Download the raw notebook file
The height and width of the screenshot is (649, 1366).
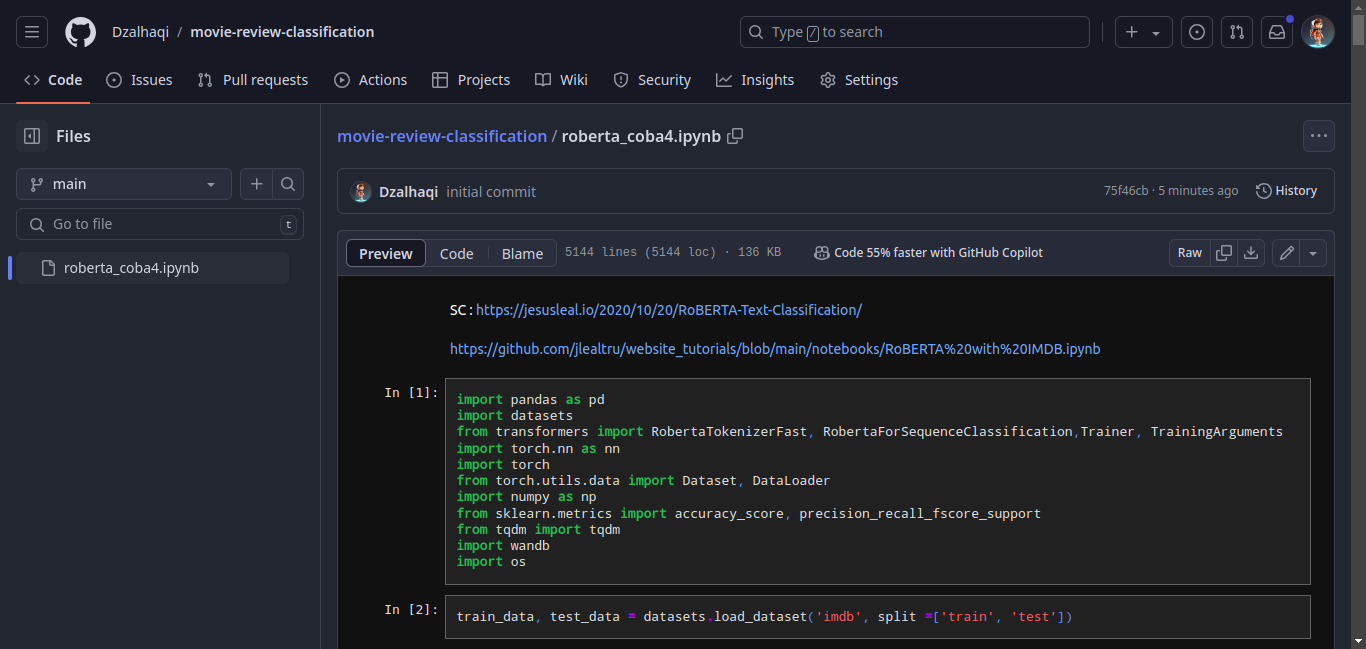[x=1251, y=252]
